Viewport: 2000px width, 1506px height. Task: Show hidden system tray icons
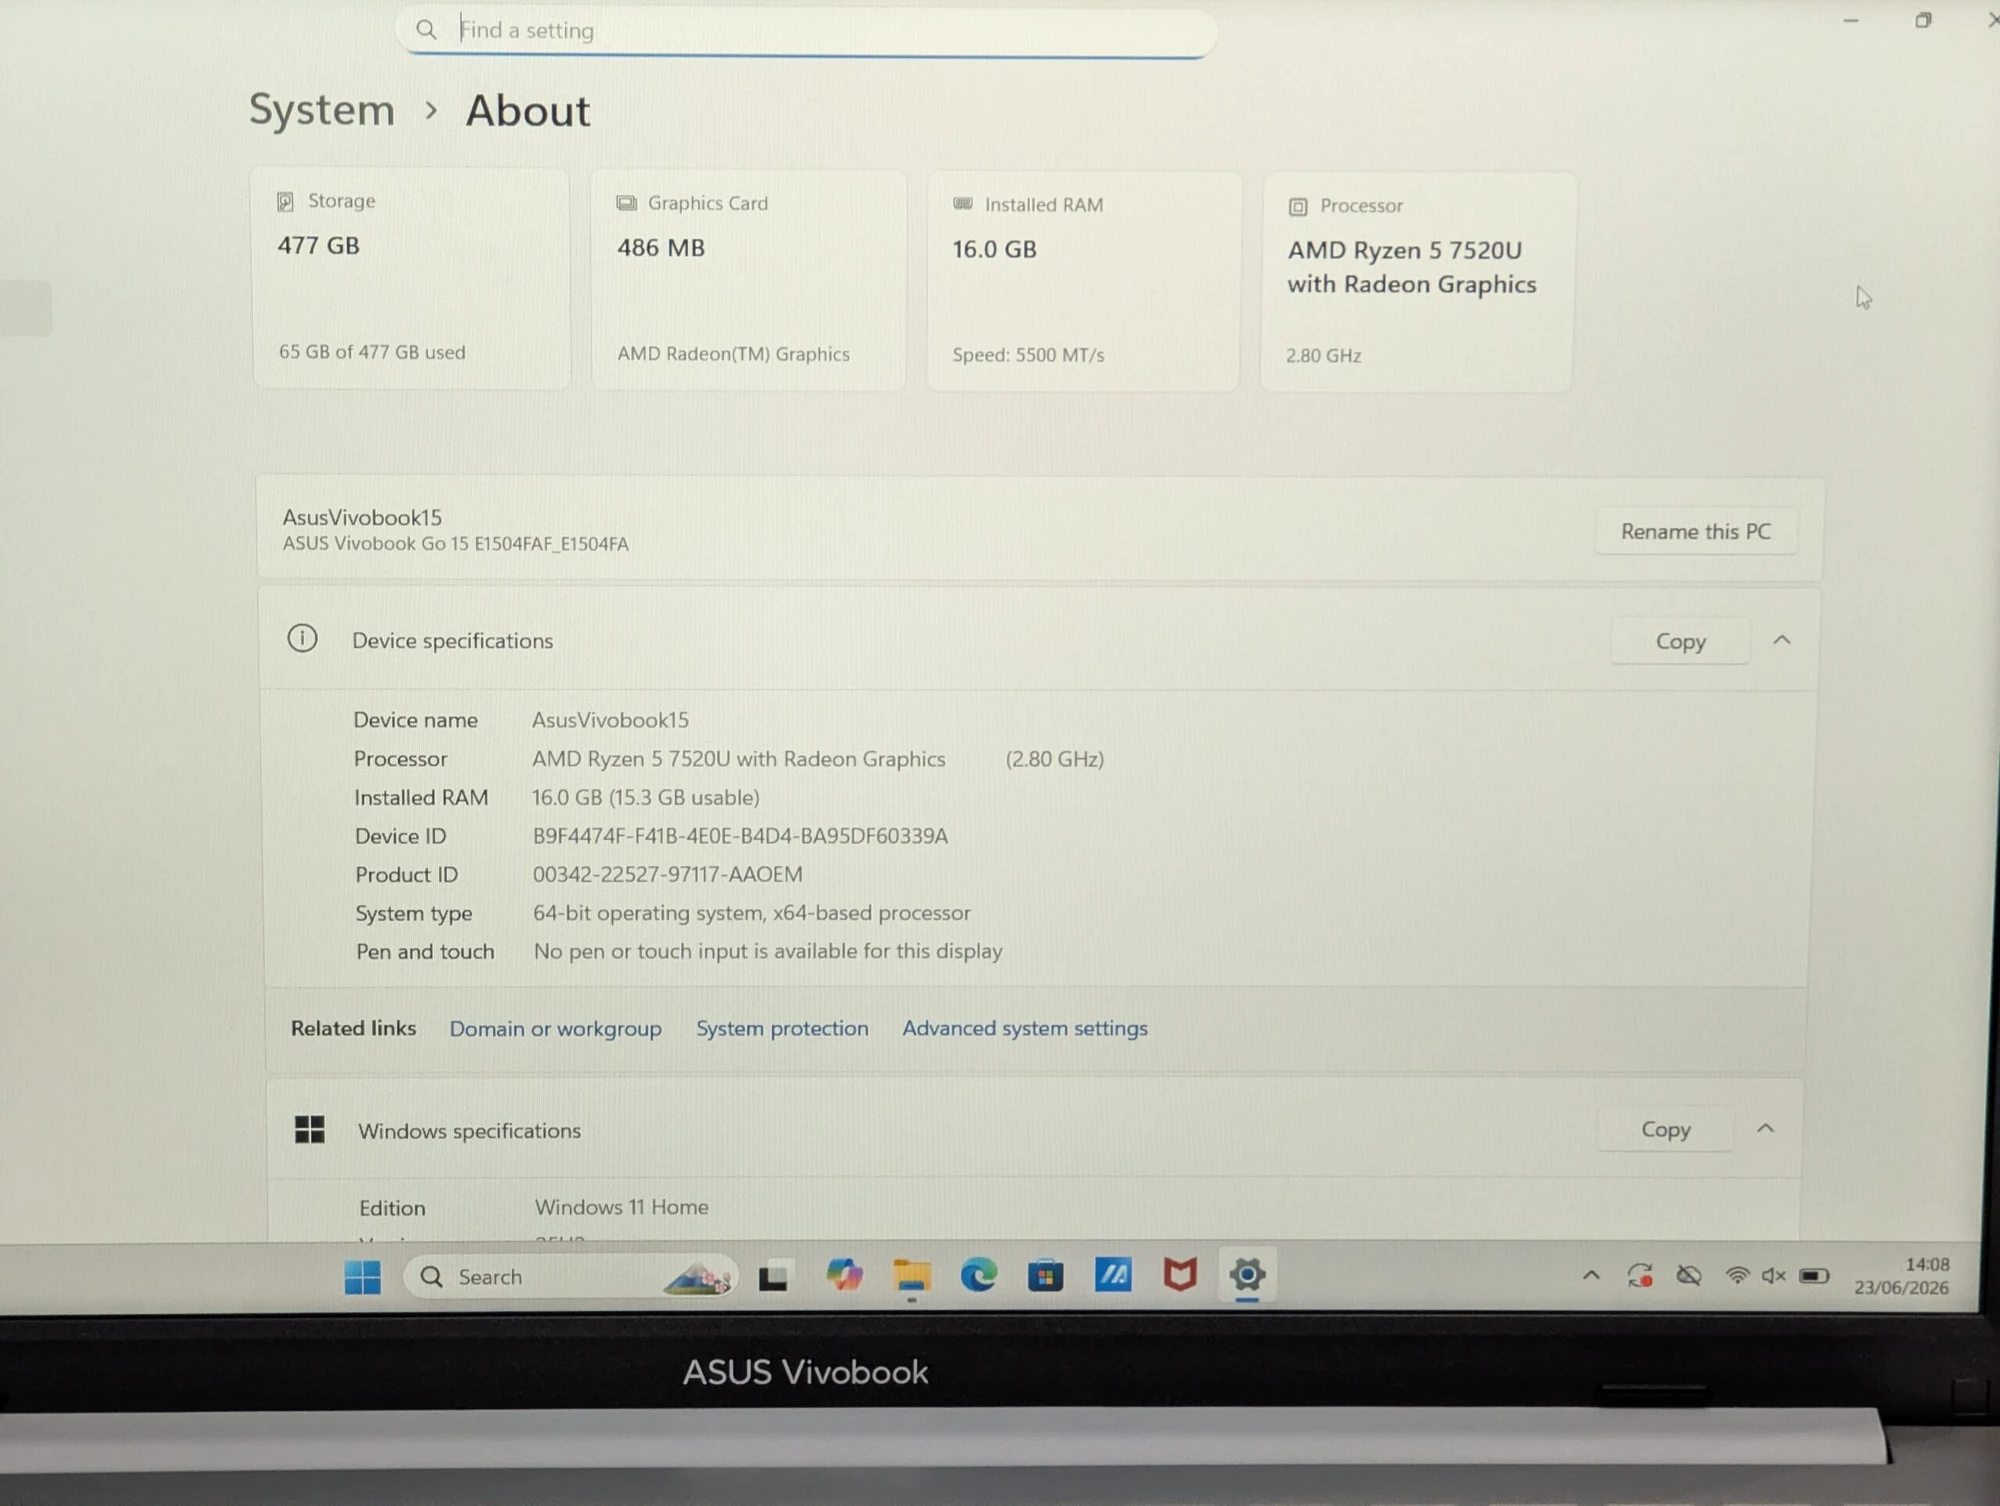coord(1591,1276)
